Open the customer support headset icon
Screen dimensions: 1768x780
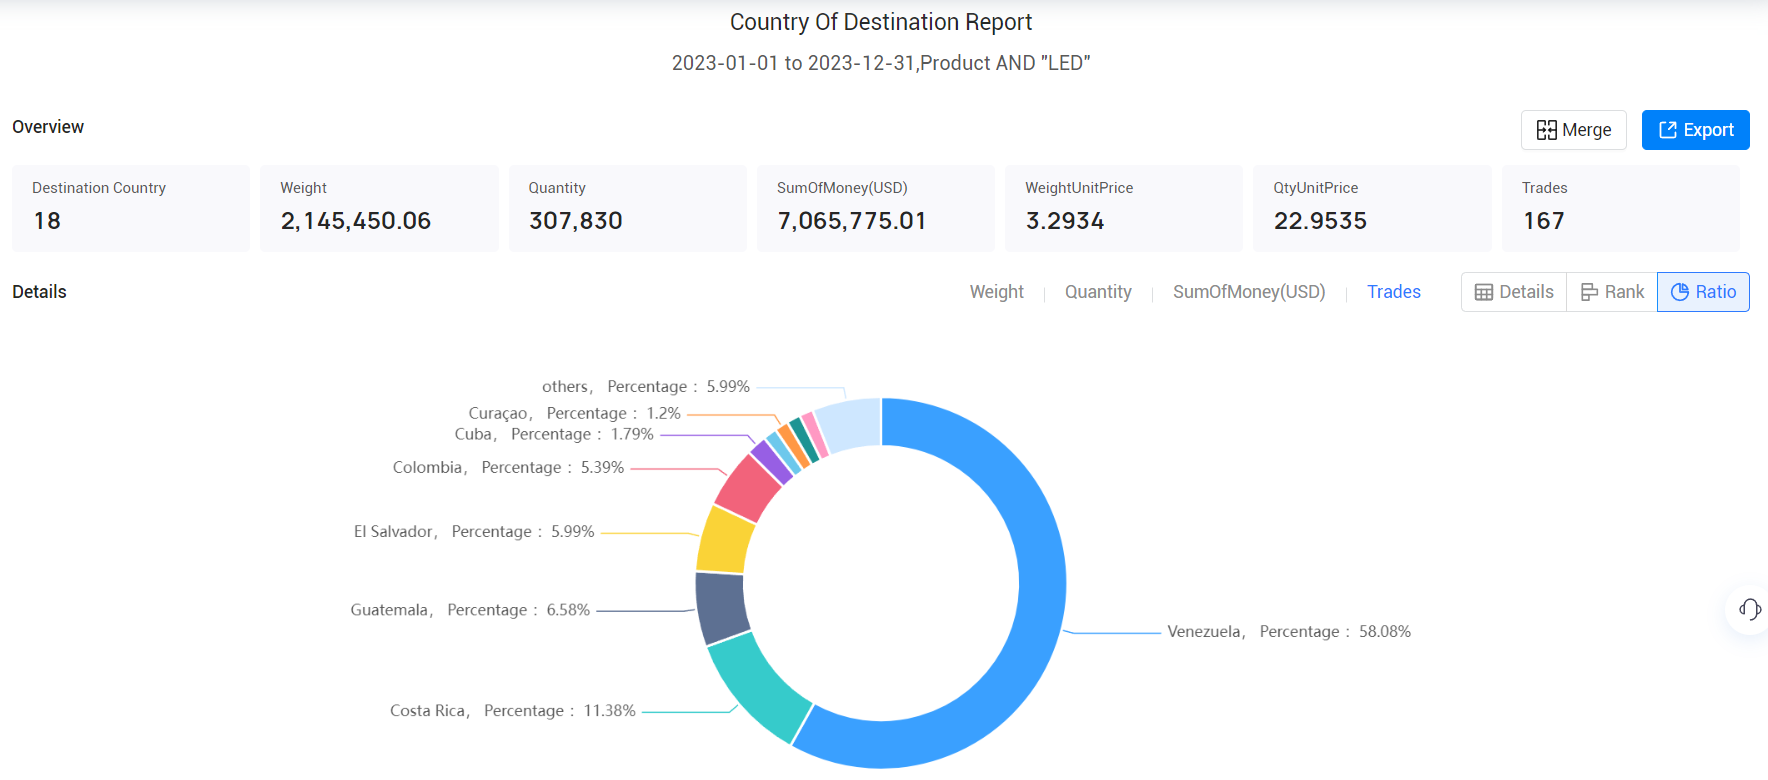[x=1749, y=609]
